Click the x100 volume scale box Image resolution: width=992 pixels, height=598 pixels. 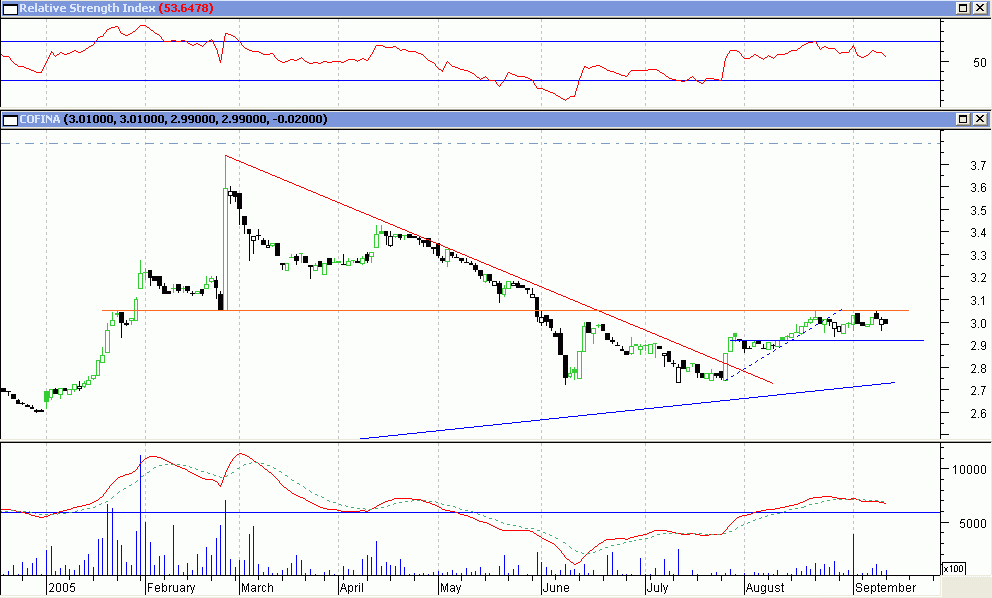click(x=953, y=568)
